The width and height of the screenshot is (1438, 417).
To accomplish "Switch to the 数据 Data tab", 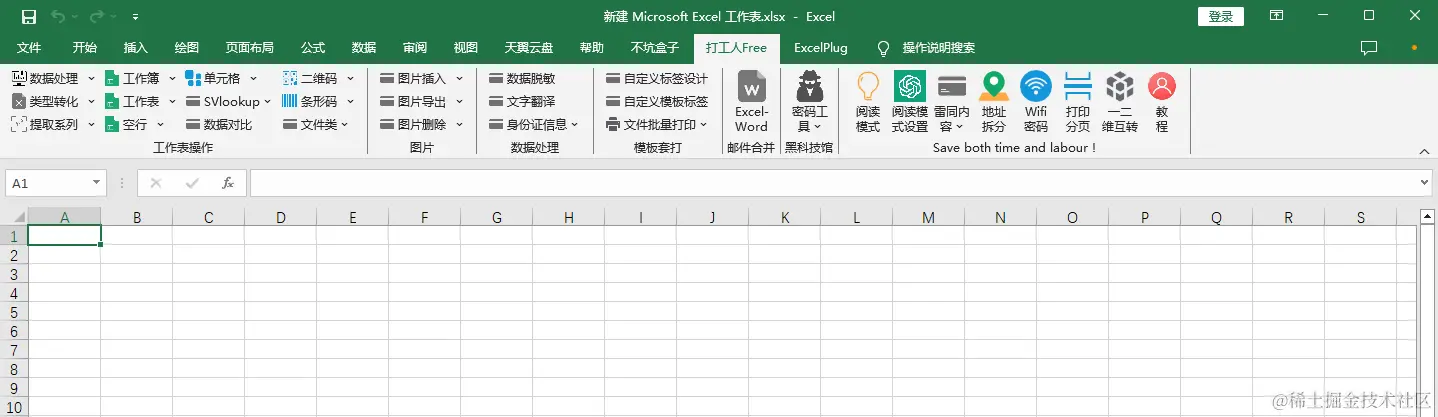I will (x=364, y=48).
